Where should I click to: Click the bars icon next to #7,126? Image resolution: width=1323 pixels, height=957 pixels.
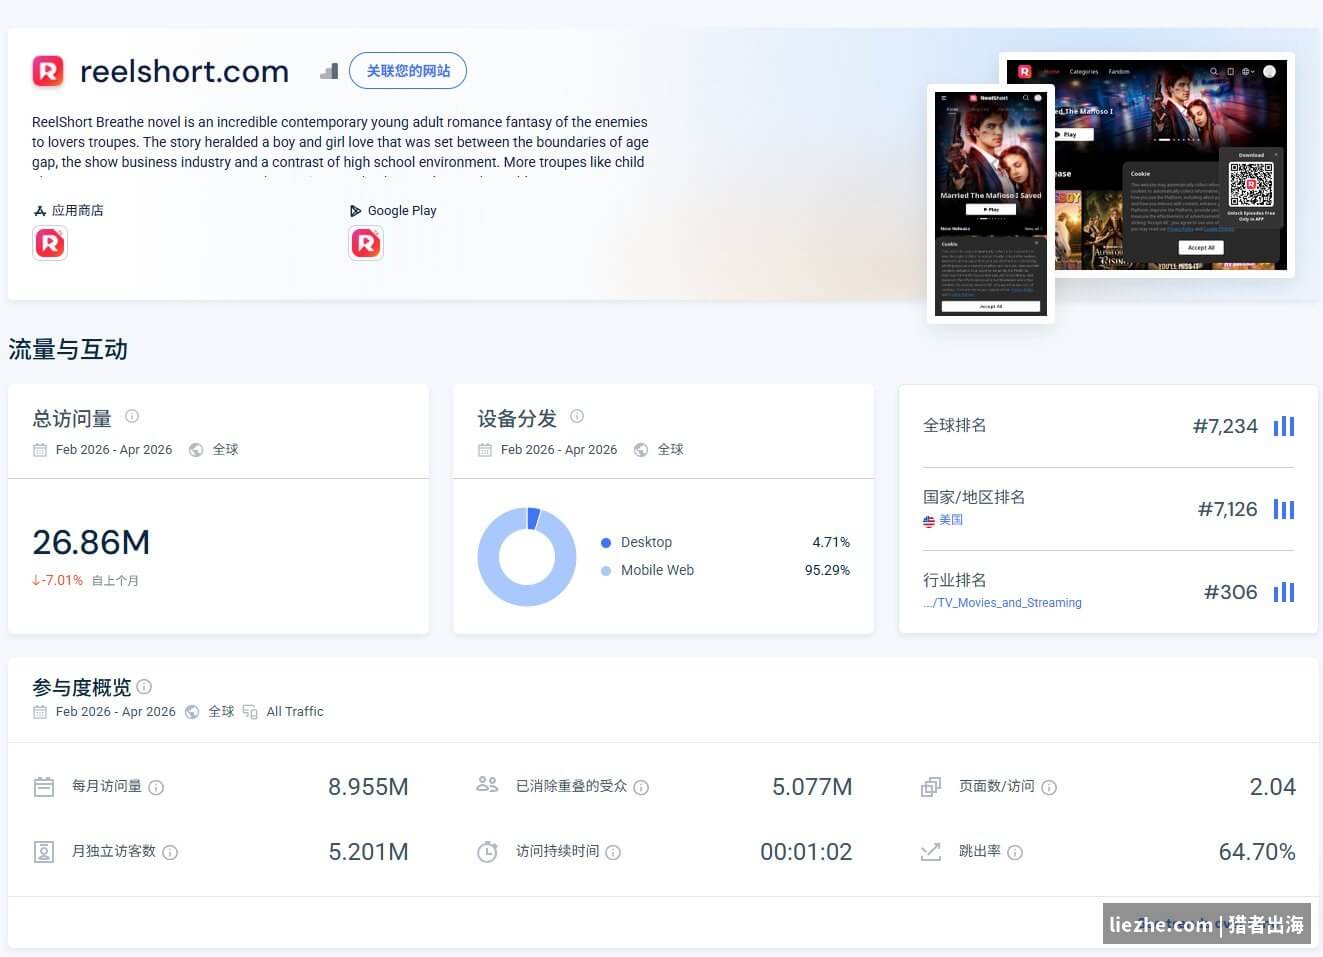pos(1284,510)
